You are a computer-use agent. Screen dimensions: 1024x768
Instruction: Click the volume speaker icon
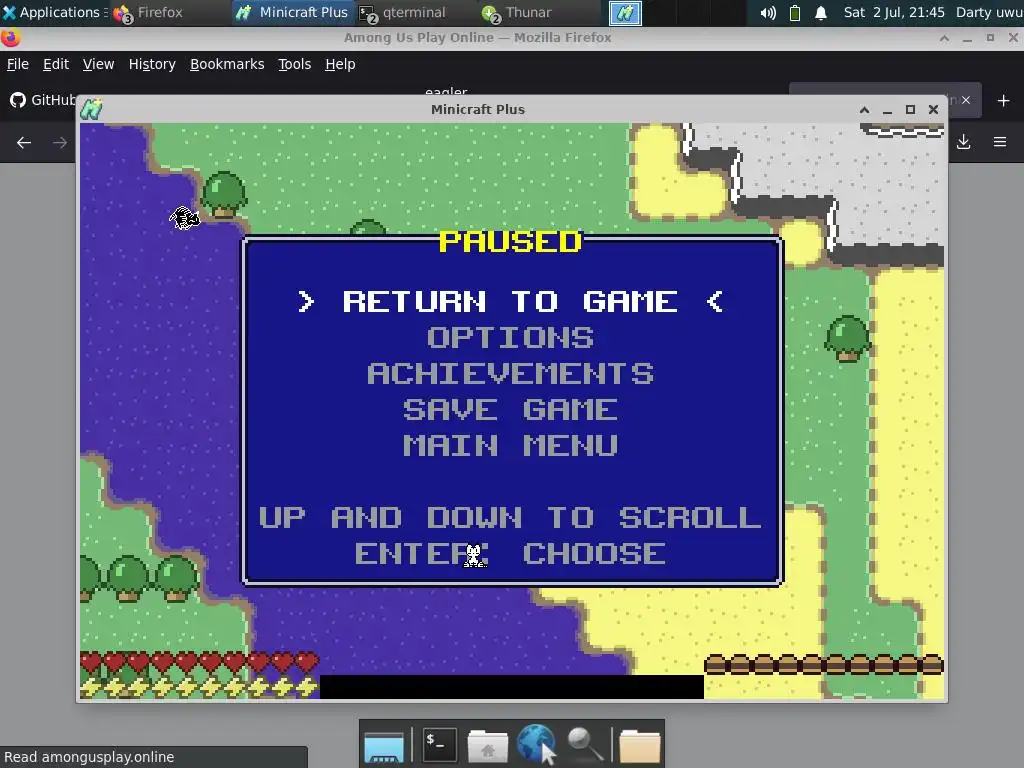[x=768, y=12]
